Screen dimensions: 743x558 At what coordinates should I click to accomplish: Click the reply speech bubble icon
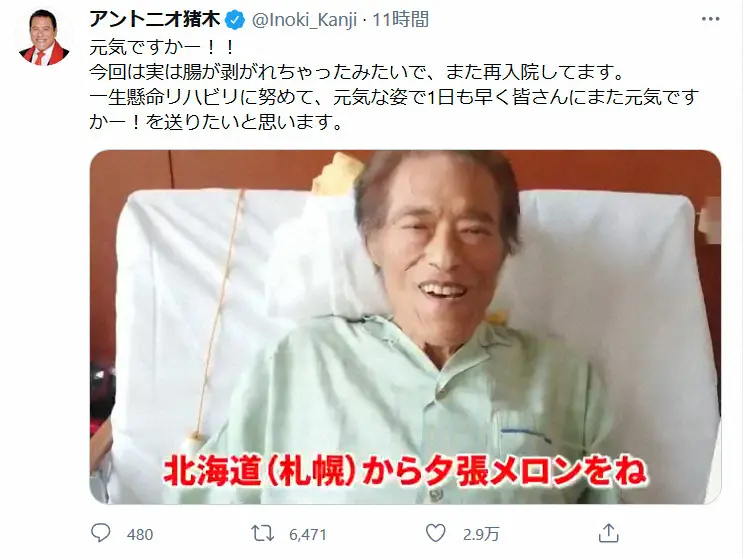click(100, 533)
